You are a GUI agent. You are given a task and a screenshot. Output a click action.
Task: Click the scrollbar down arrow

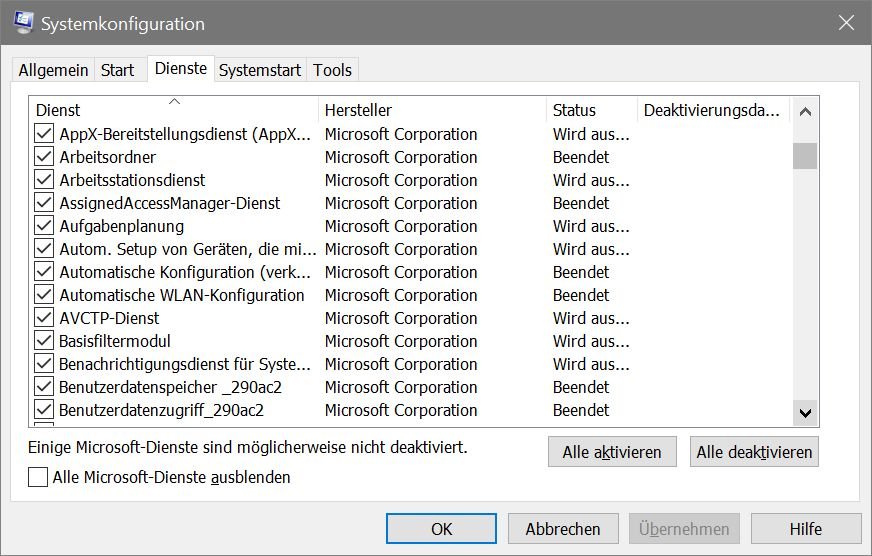coord(805,413)
